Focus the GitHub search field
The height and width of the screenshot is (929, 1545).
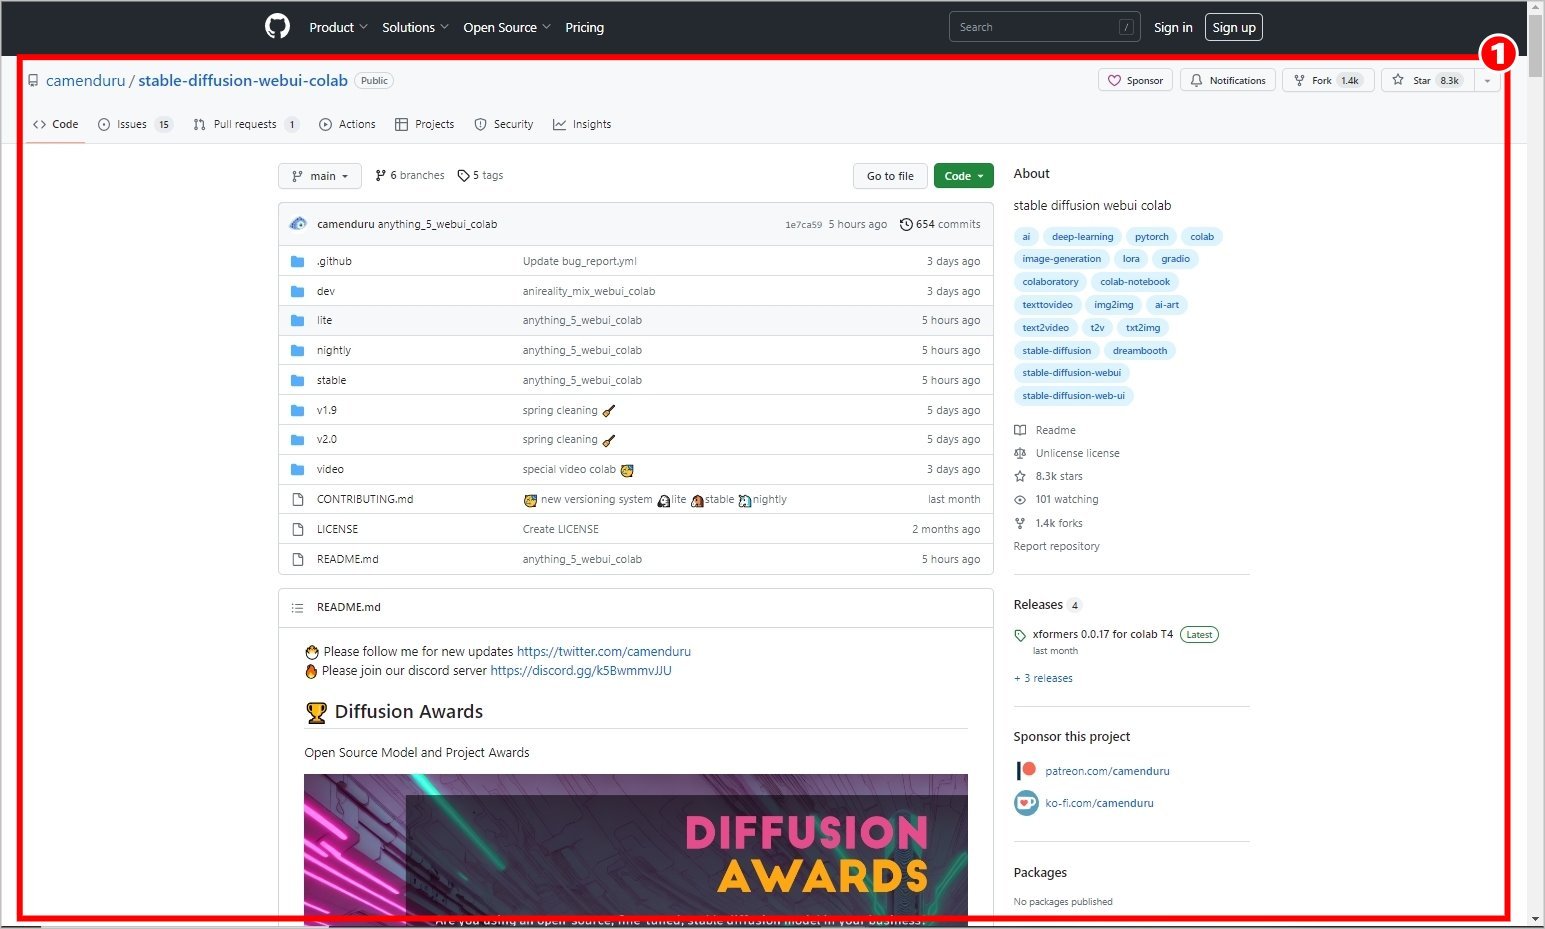1043,27
